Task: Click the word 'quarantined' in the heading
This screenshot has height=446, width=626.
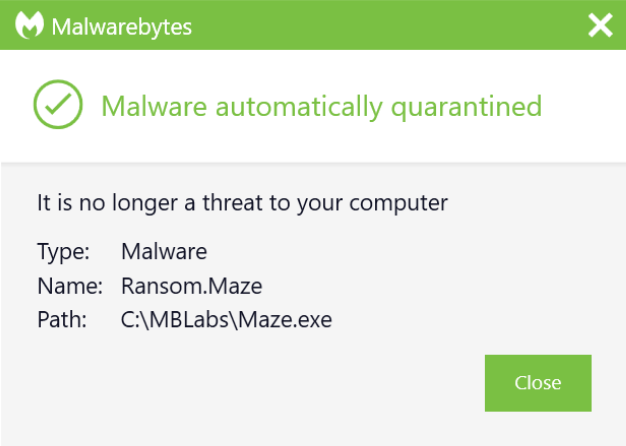Action: [466, 107]
